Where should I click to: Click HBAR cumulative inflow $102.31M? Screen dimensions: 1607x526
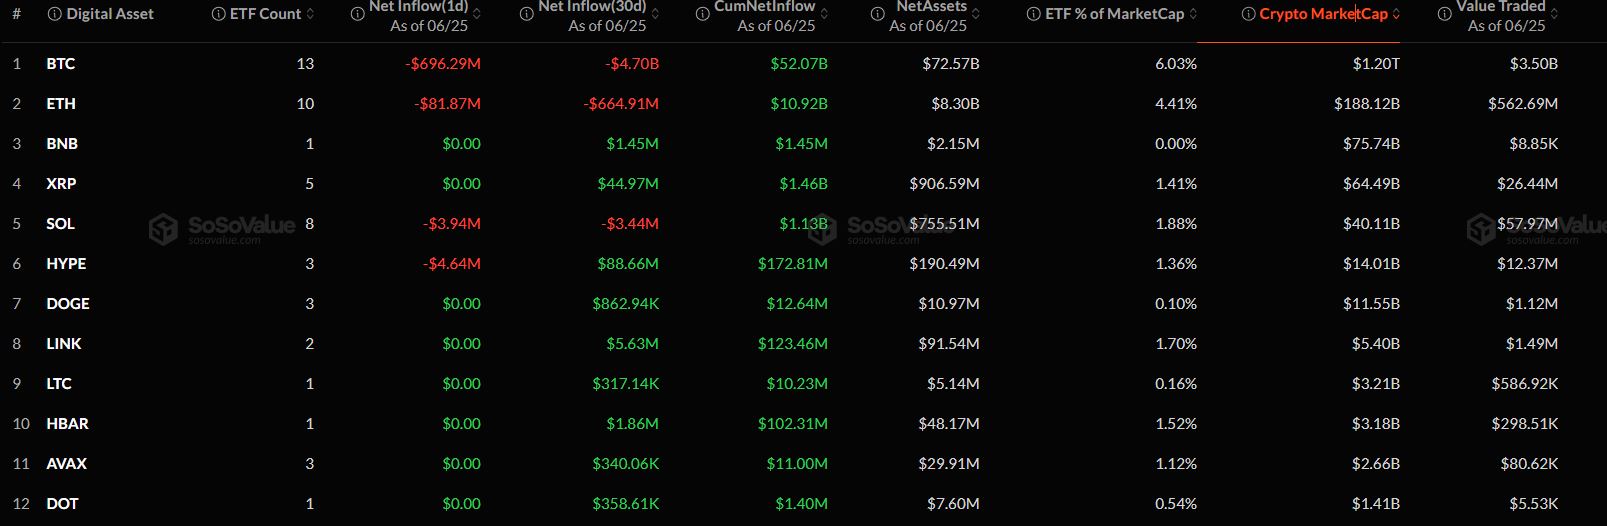click(793, 423)
